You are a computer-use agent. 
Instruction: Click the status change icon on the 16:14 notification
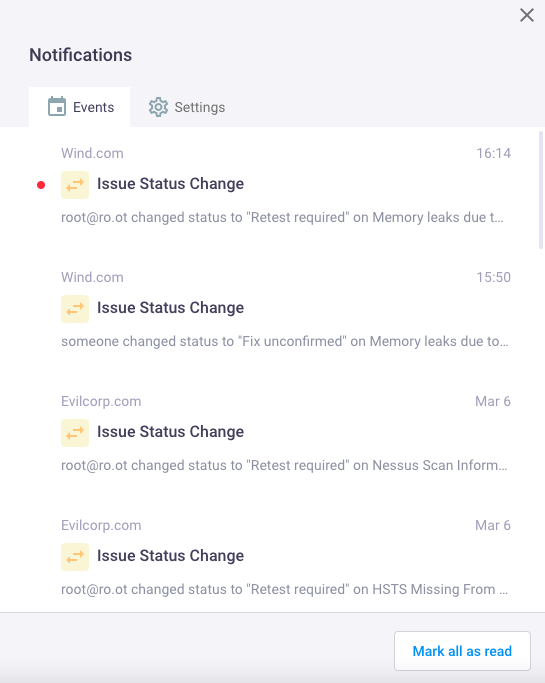click(75, 185)
